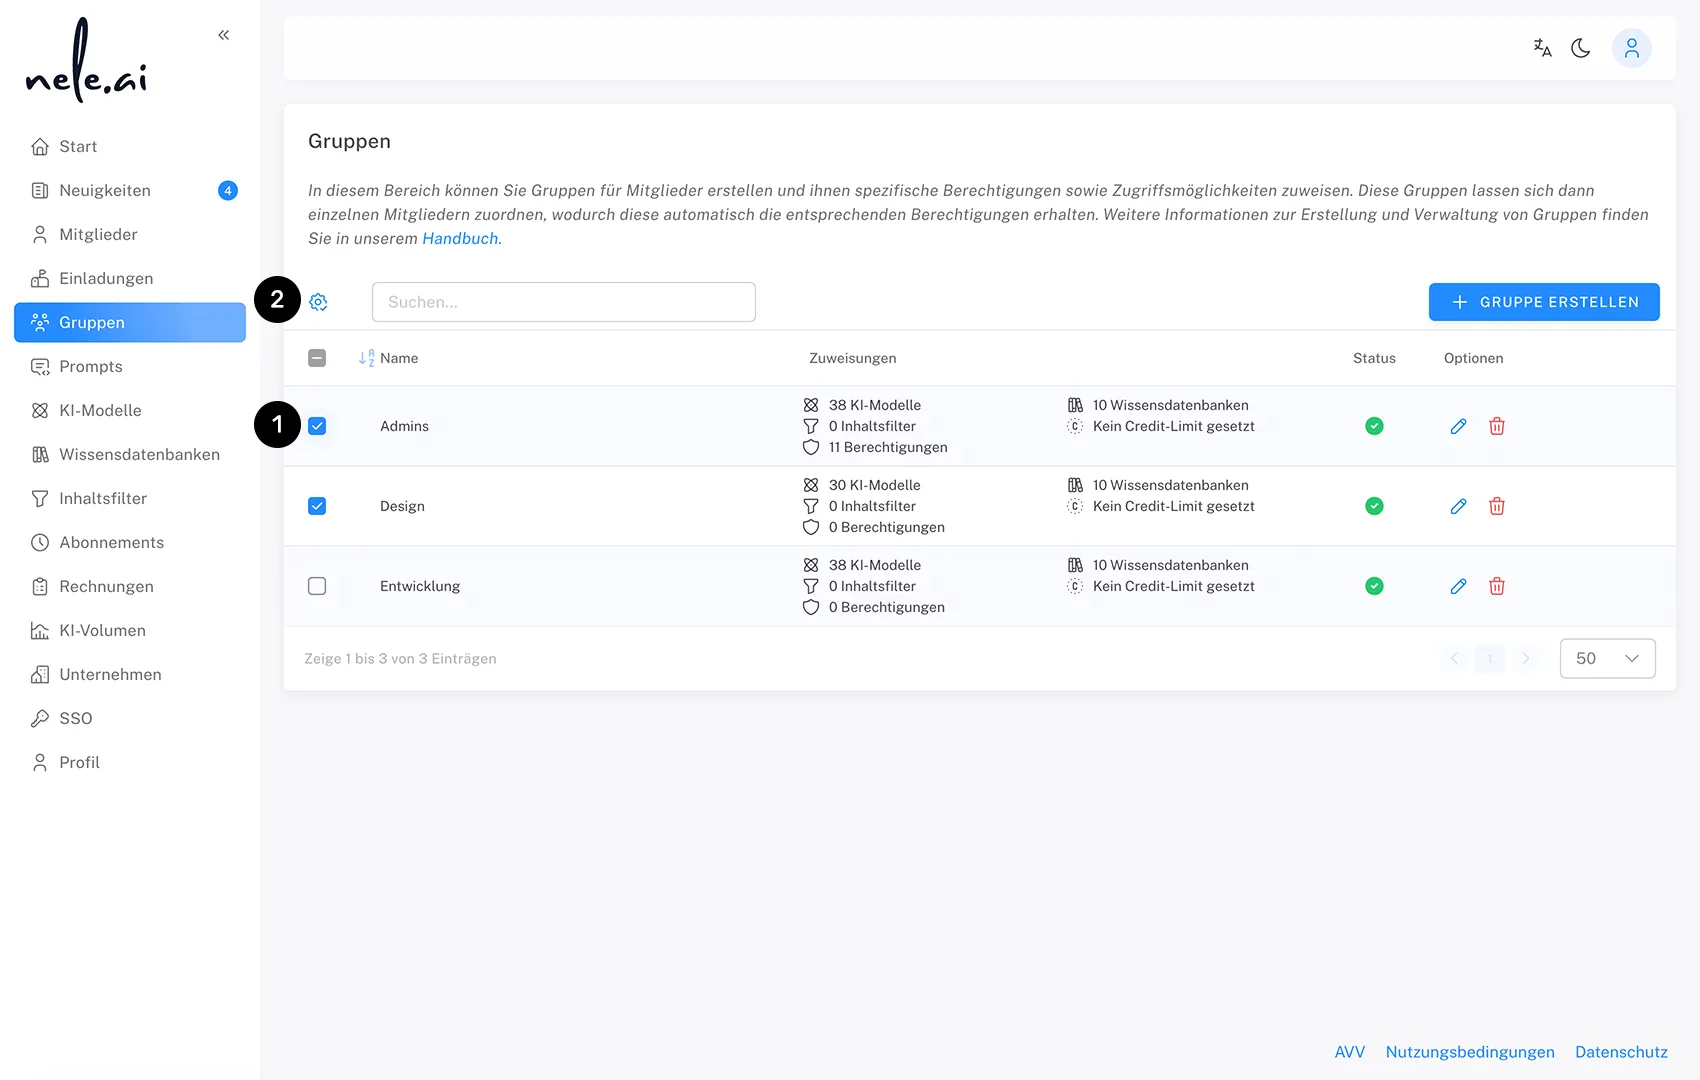The image size is (1700, 1080).
Task: Go to previous page arrow
Action: click(1454, 658)
